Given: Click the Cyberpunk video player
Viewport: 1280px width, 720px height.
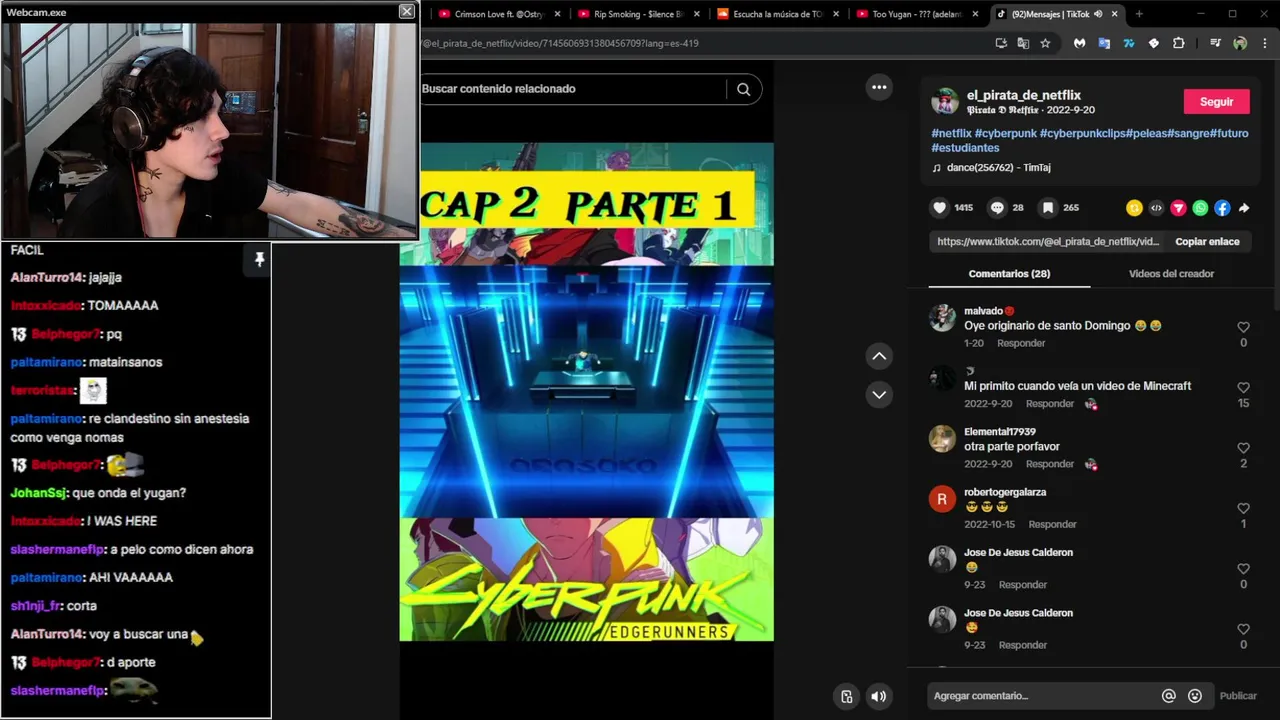Looking at the screenshot, I should (x=586, y=391).
